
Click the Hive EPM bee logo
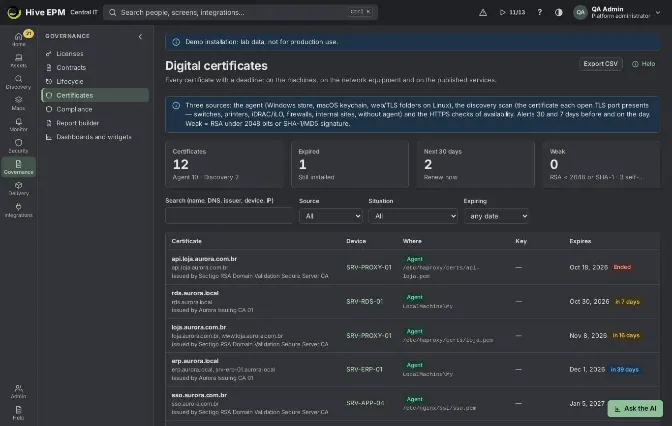(14, 12)
